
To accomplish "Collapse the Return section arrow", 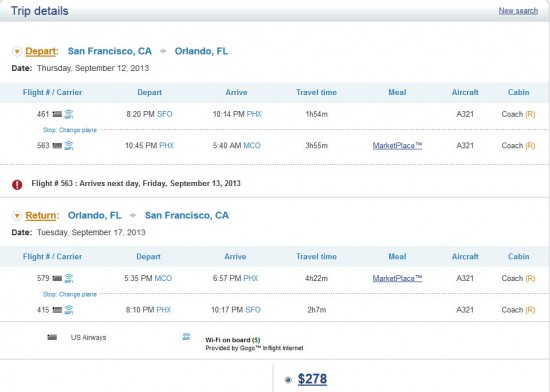I will 17,216.
